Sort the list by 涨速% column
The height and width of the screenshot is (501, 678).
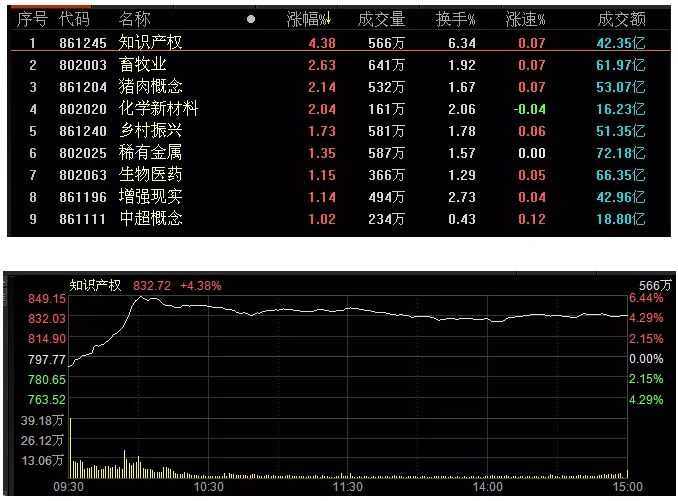(526, 19)
